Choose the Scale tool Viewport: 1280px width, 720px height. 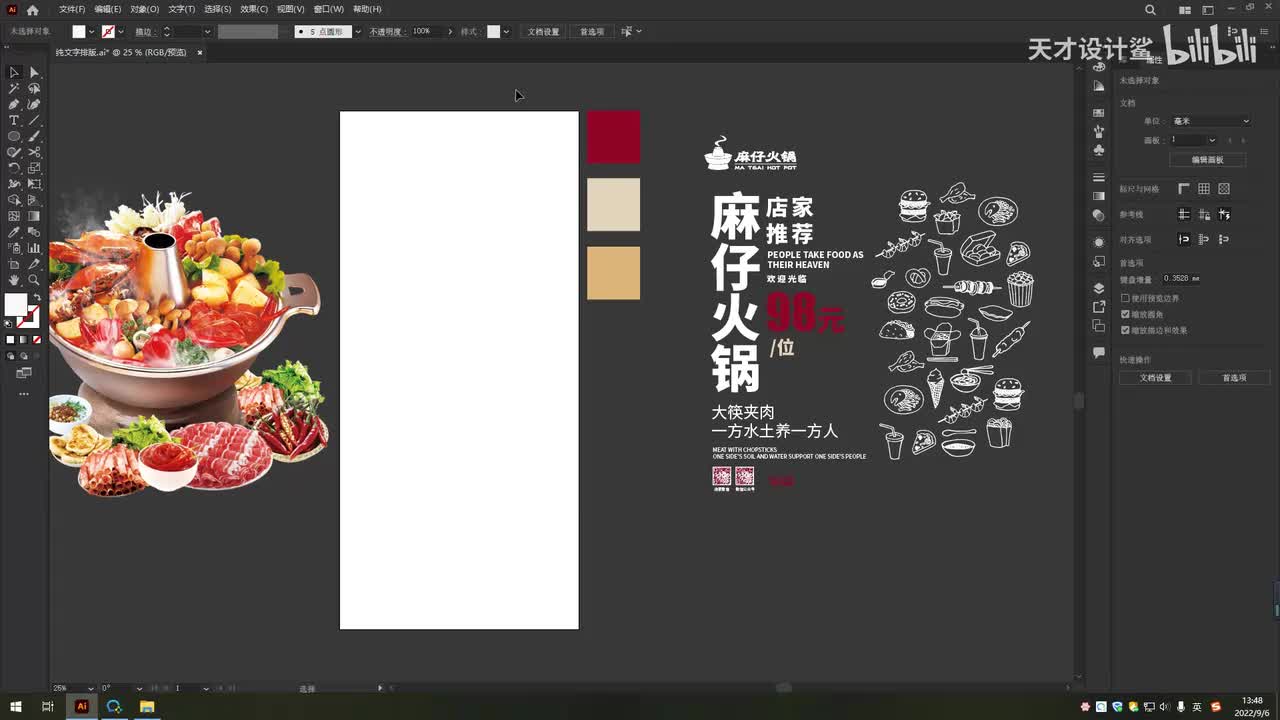(x=34, y=168)
